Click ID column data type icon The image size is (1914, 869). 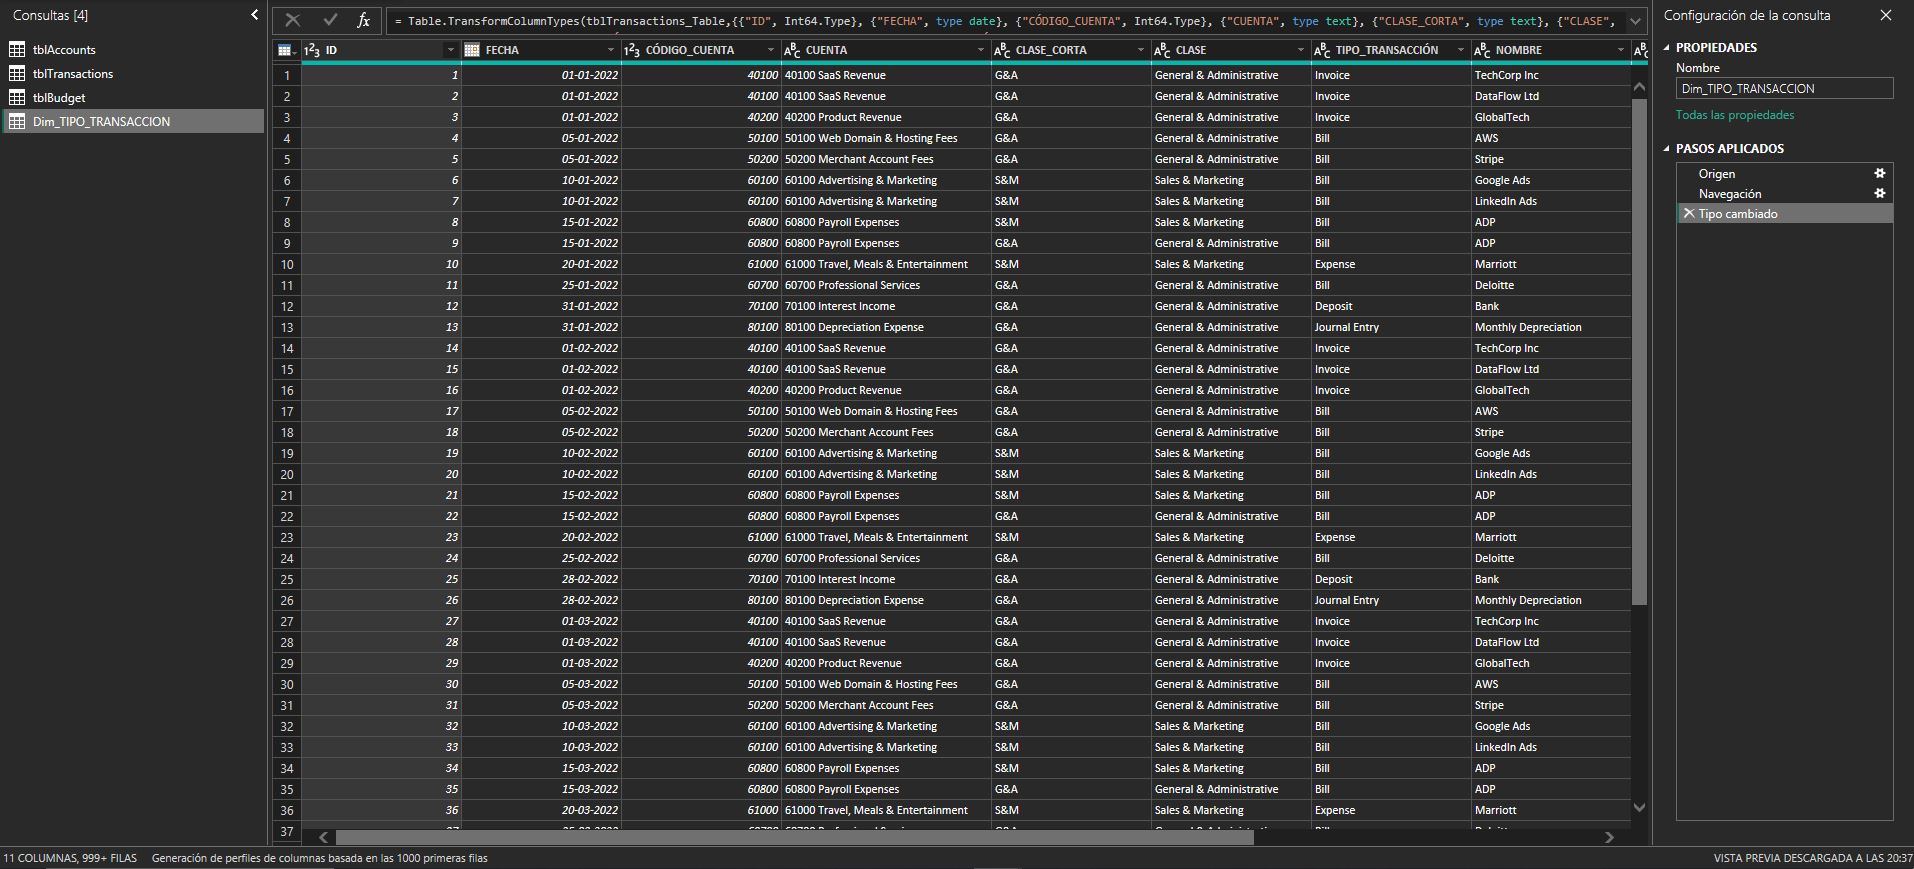[312, 50]
